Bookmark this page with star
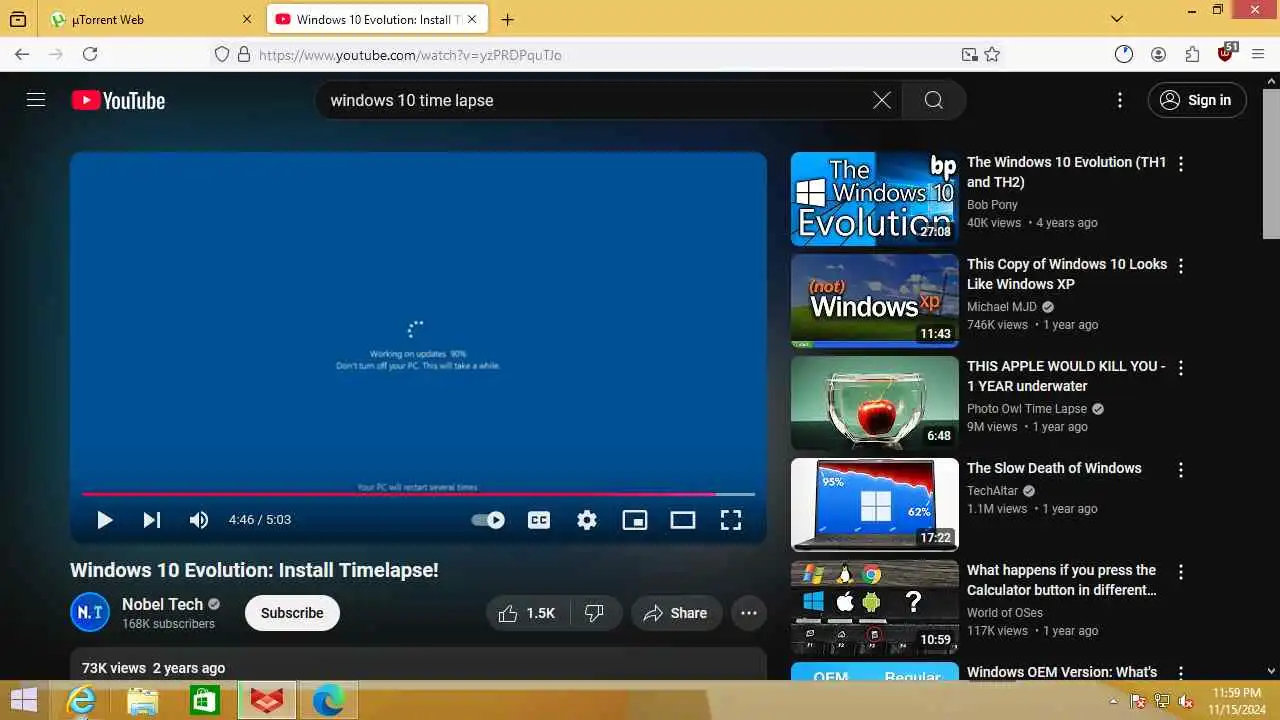The image size is (1280, 720). point(992,55)
